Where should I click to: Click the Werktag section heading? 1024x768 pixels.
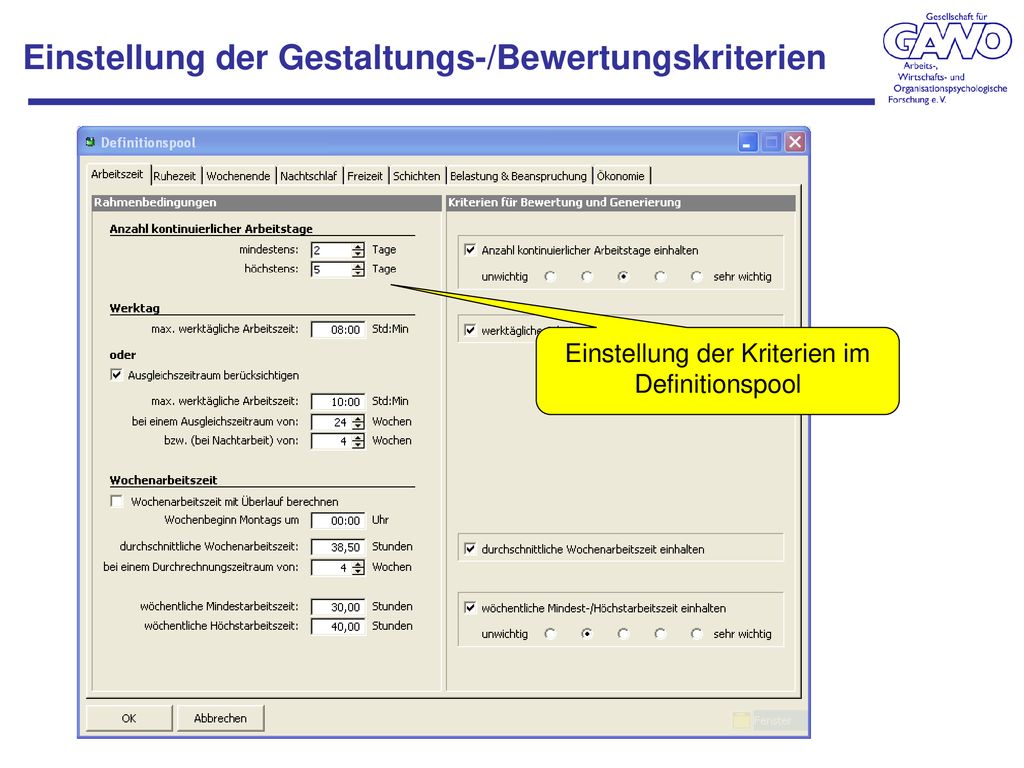[135, 308]
